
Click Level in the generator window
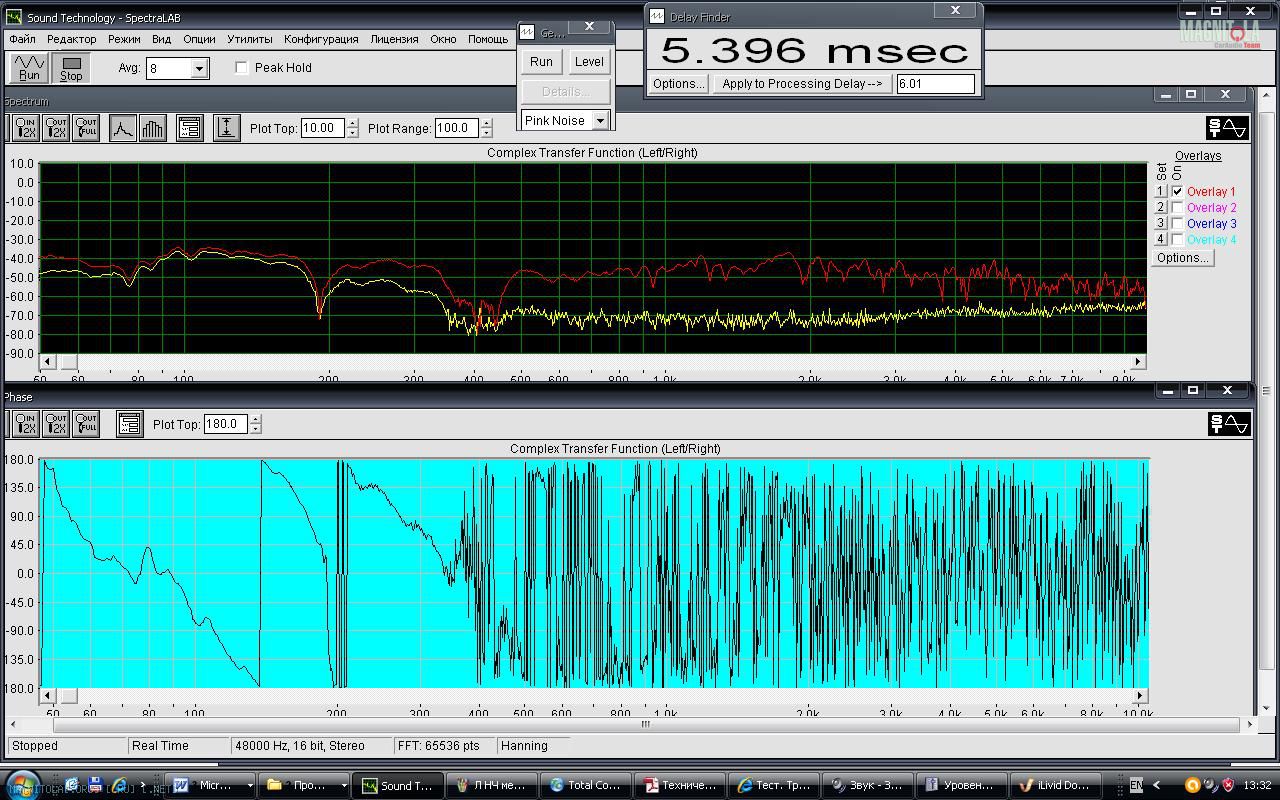click(x=589, y=61)
